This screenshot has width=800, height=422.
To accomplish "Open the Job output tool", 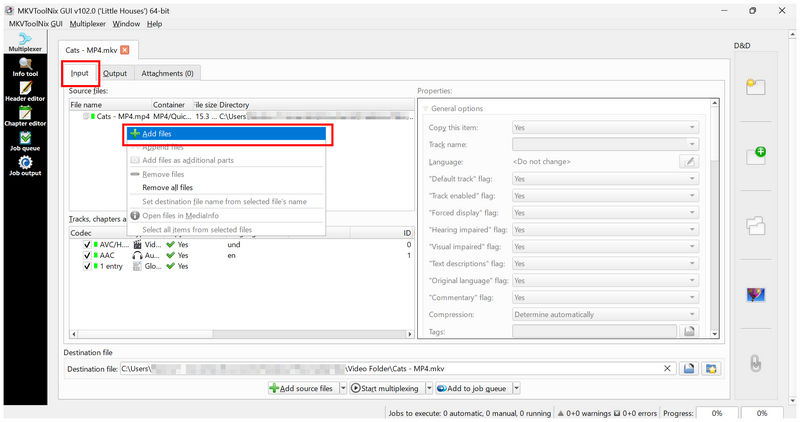I will 25,166.
